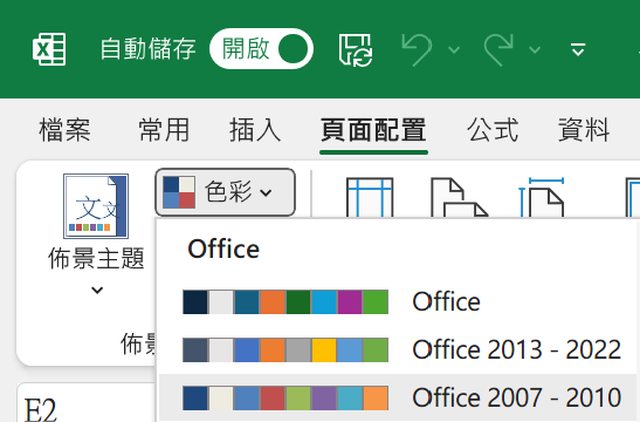The height and width of the screenshot is (422, 640).
Task: Switch to the 常用 Home tab
Action: (164, 130)
